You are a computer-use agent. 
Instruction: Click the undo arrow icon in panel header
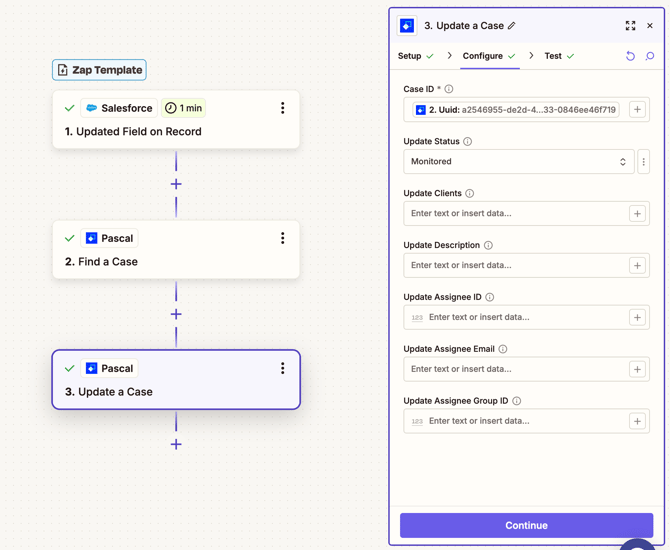pos(630,56)
